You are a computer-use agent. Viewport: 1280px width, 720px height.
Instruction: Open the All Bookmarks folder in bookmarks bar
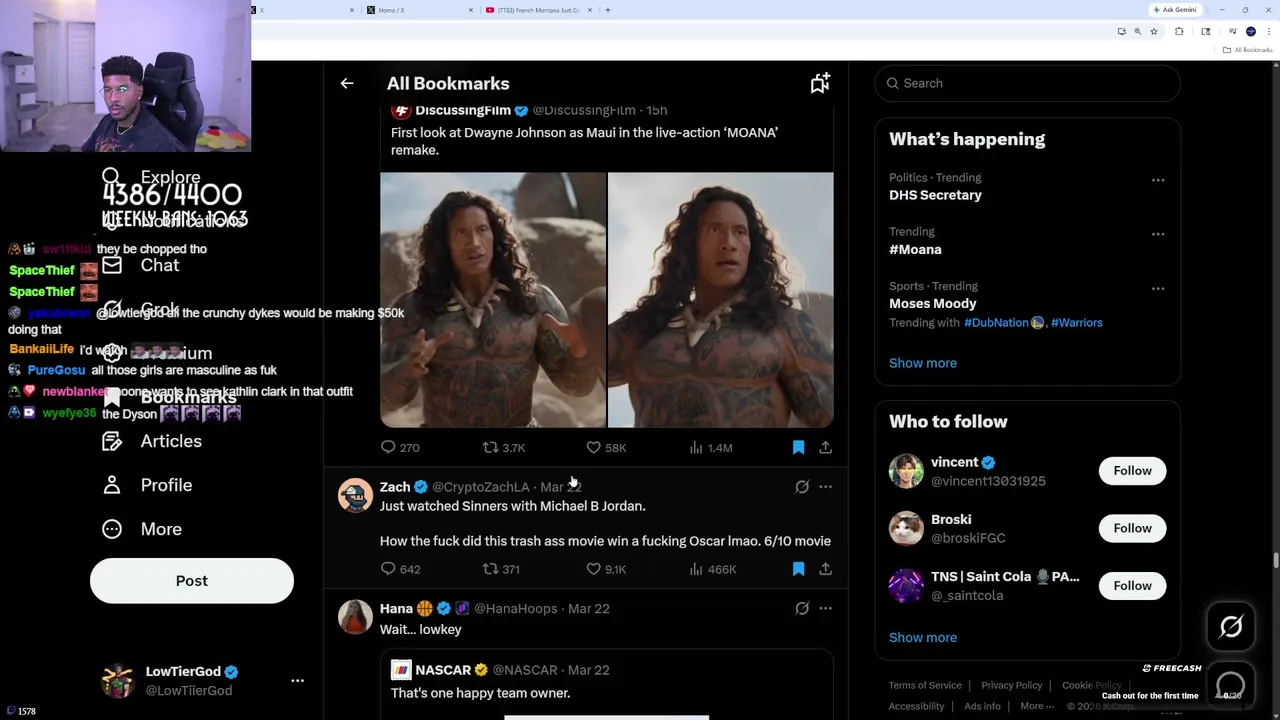coord(1249,50)
